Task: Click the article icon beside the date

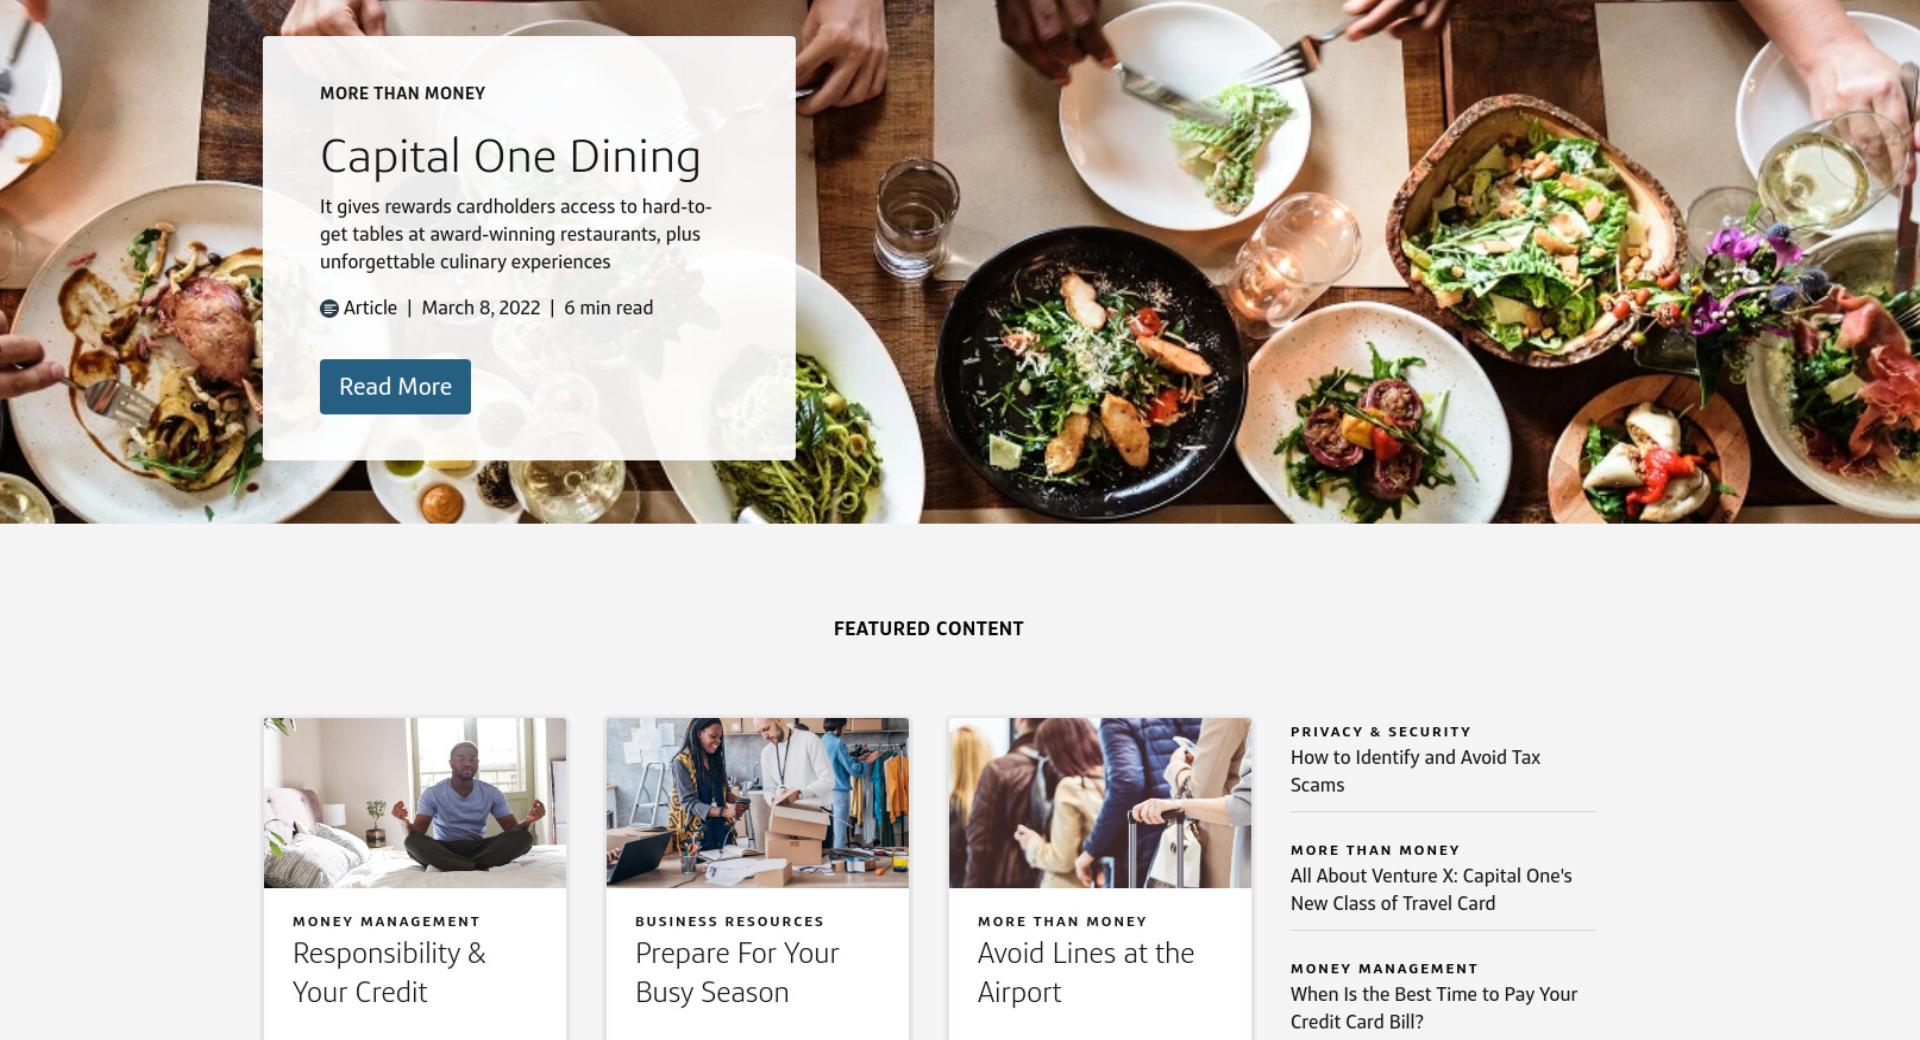Action: tap(329, 308)
